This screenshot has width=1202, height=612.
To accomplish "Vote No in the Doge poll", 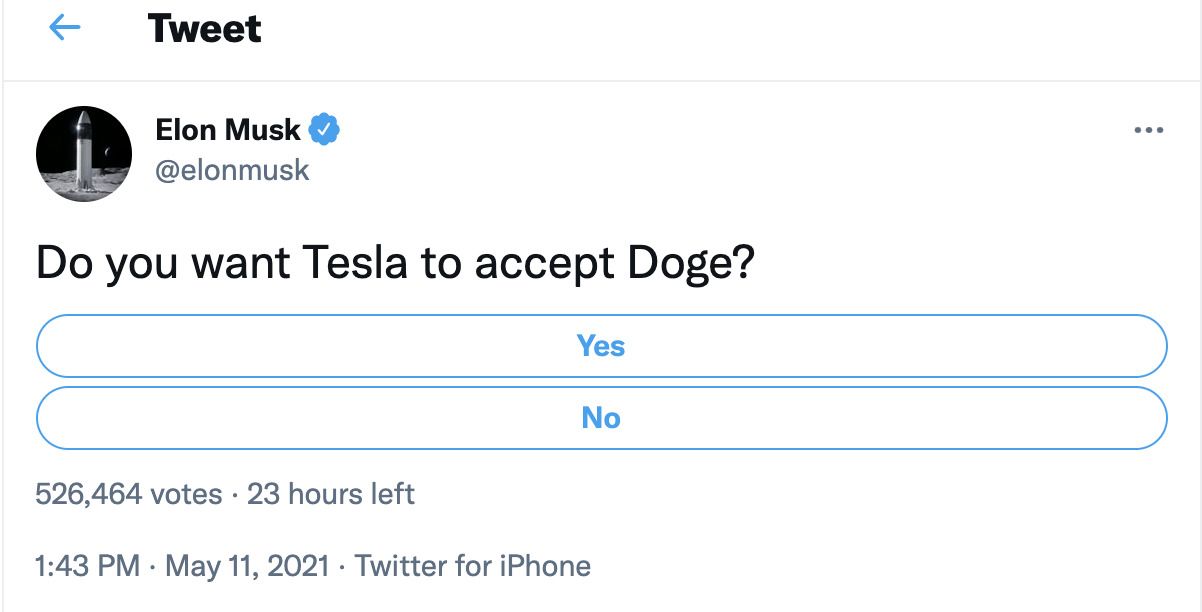I will coord(601,418).
